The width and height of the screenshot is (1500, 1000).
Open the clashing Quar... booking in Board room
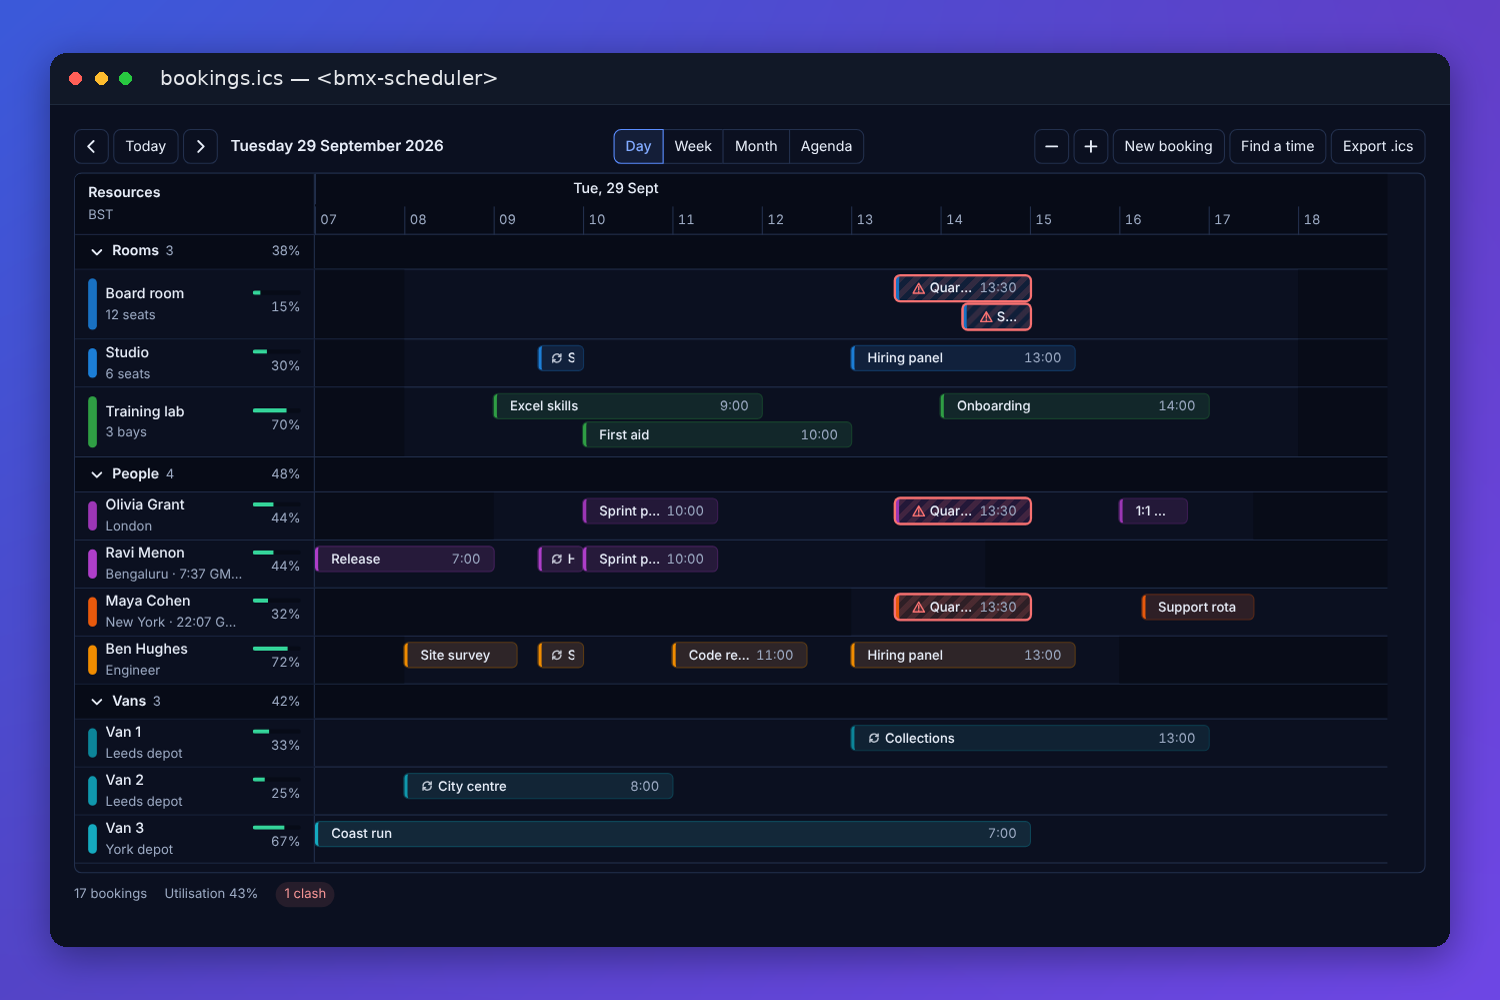[x=963, y=288]
